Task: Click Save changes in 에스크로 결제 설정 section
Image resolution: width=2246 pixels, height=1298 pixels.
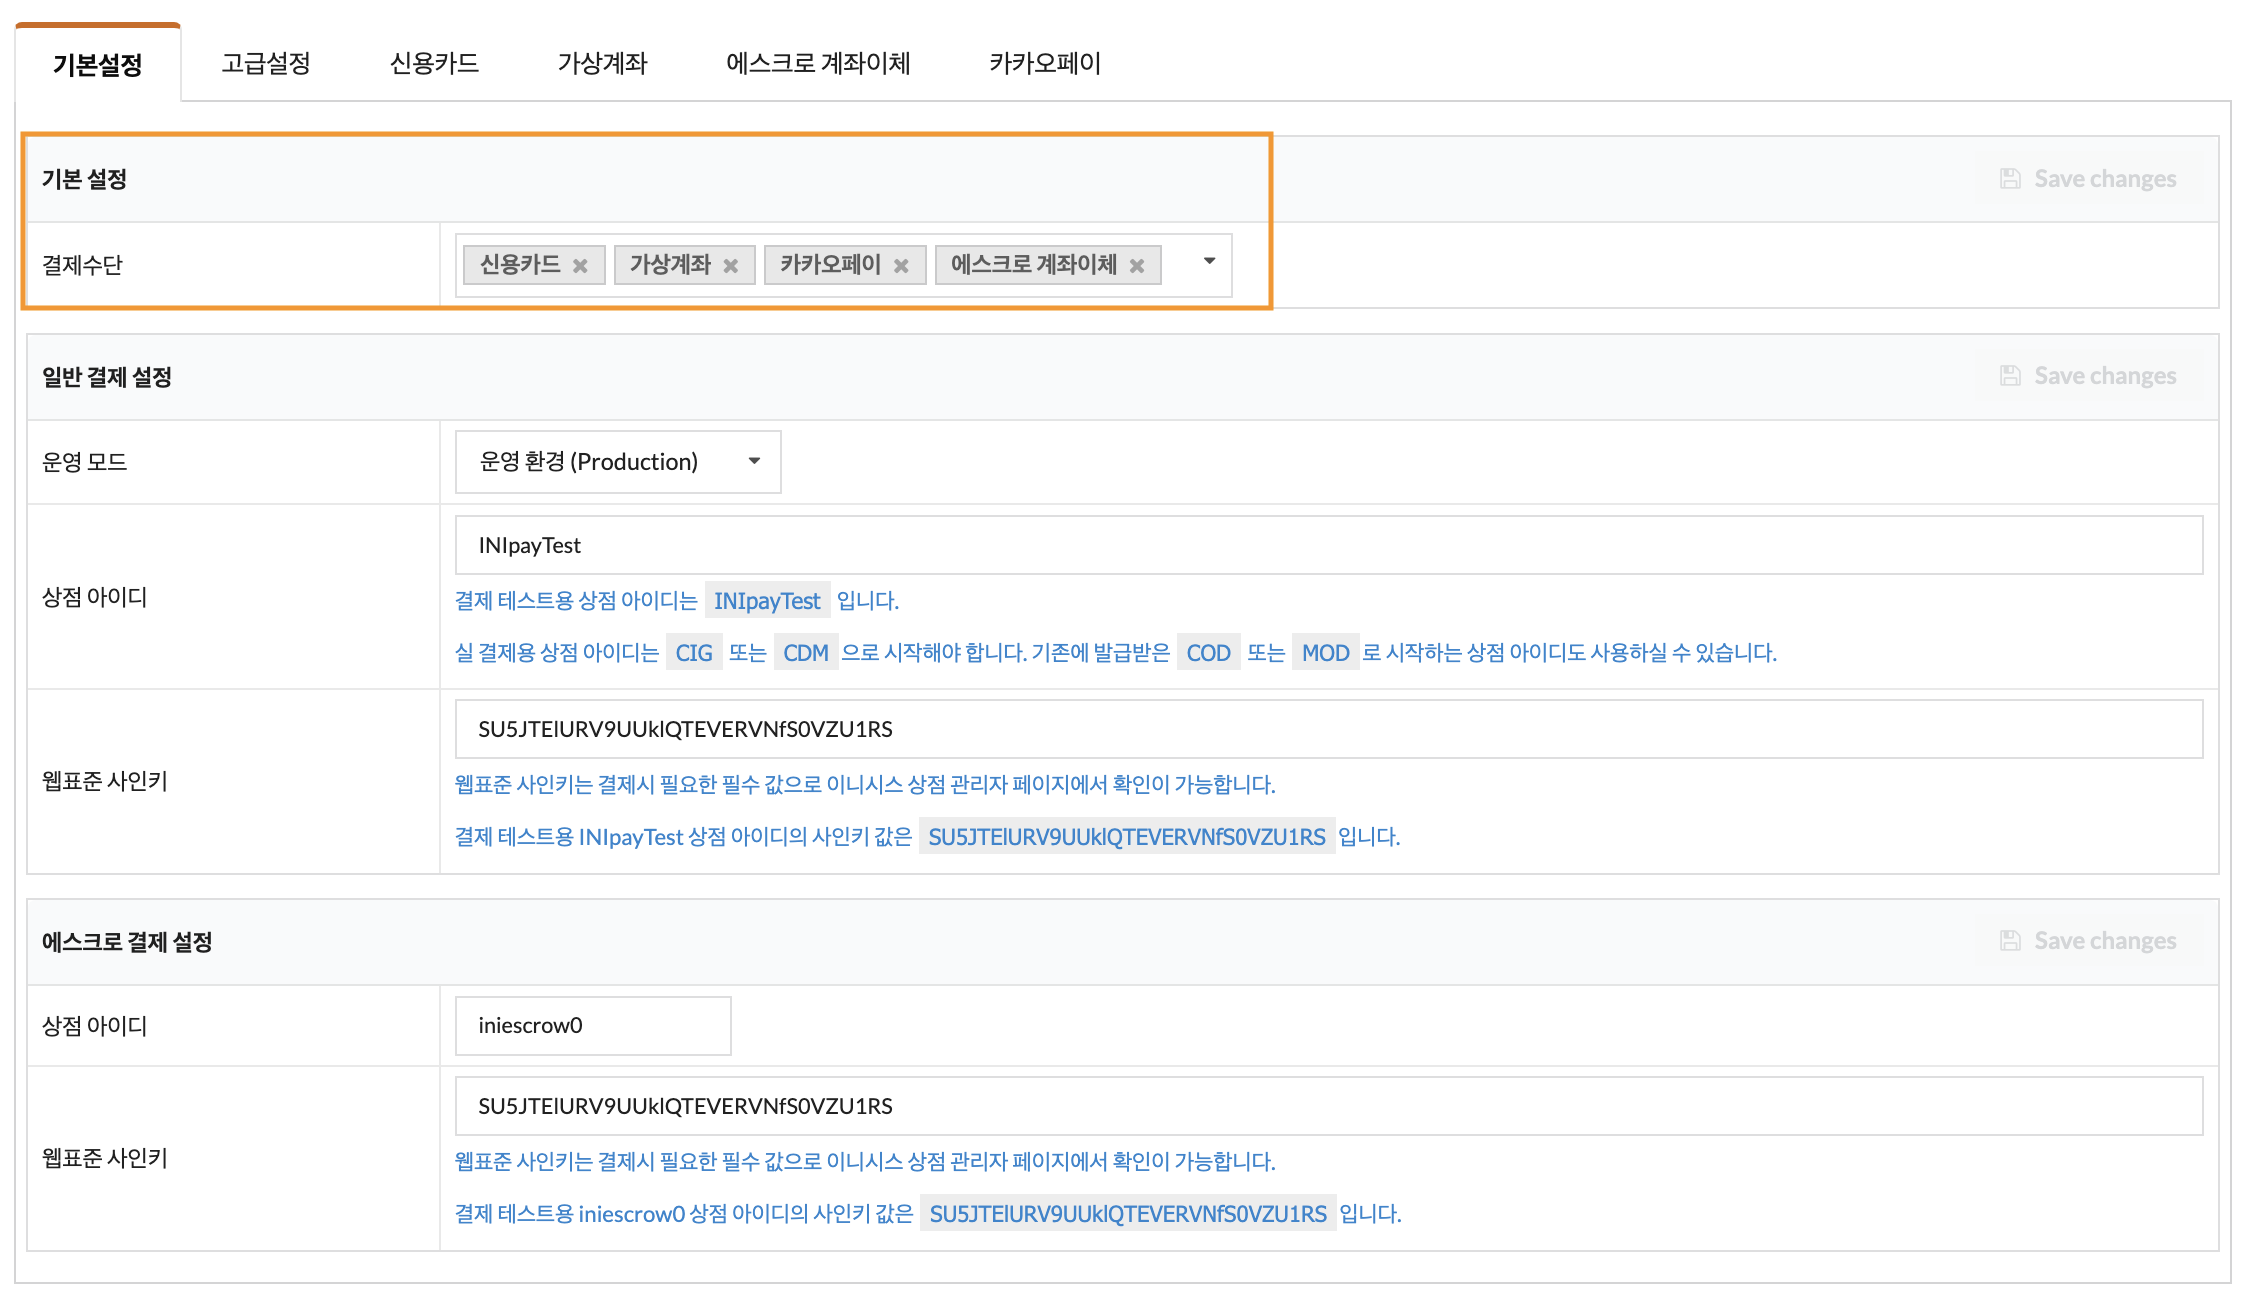Action: click(x=2088, y=941)
